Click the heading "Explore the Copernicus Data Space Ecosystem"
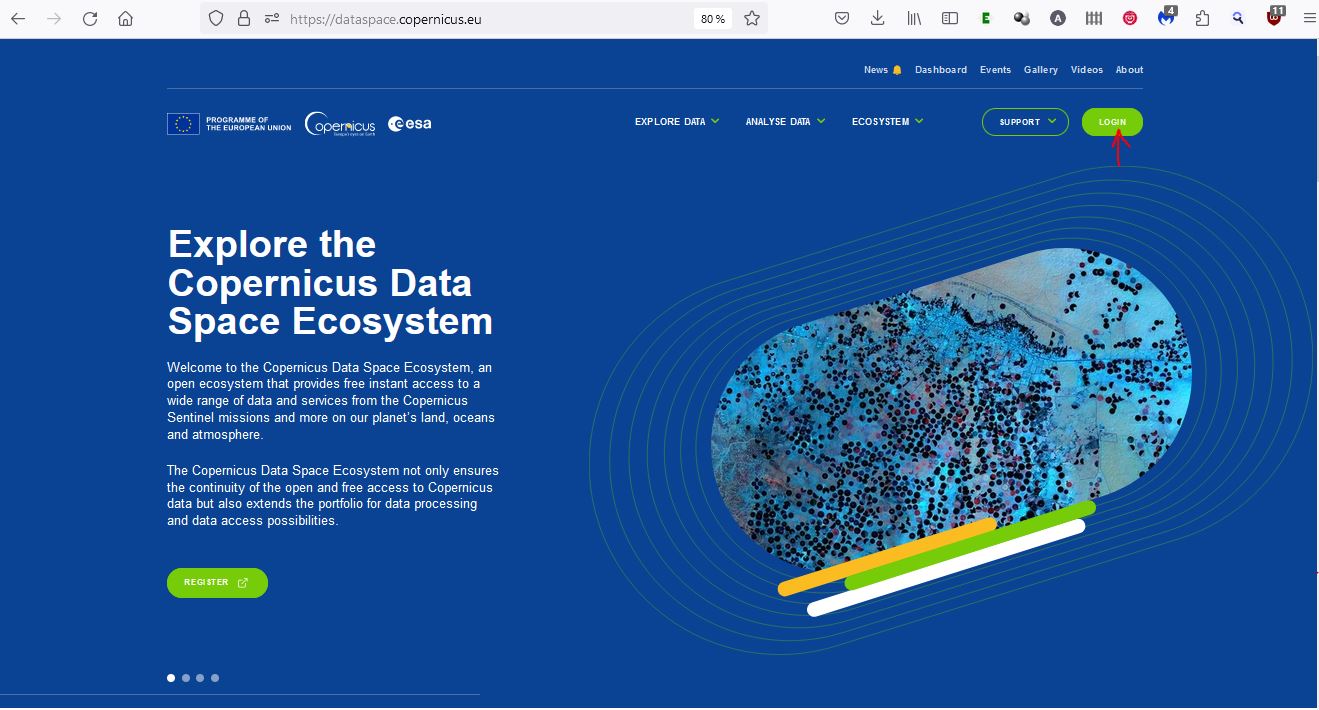This screenshot has height=710, width=1319. (x=330, y=283)
